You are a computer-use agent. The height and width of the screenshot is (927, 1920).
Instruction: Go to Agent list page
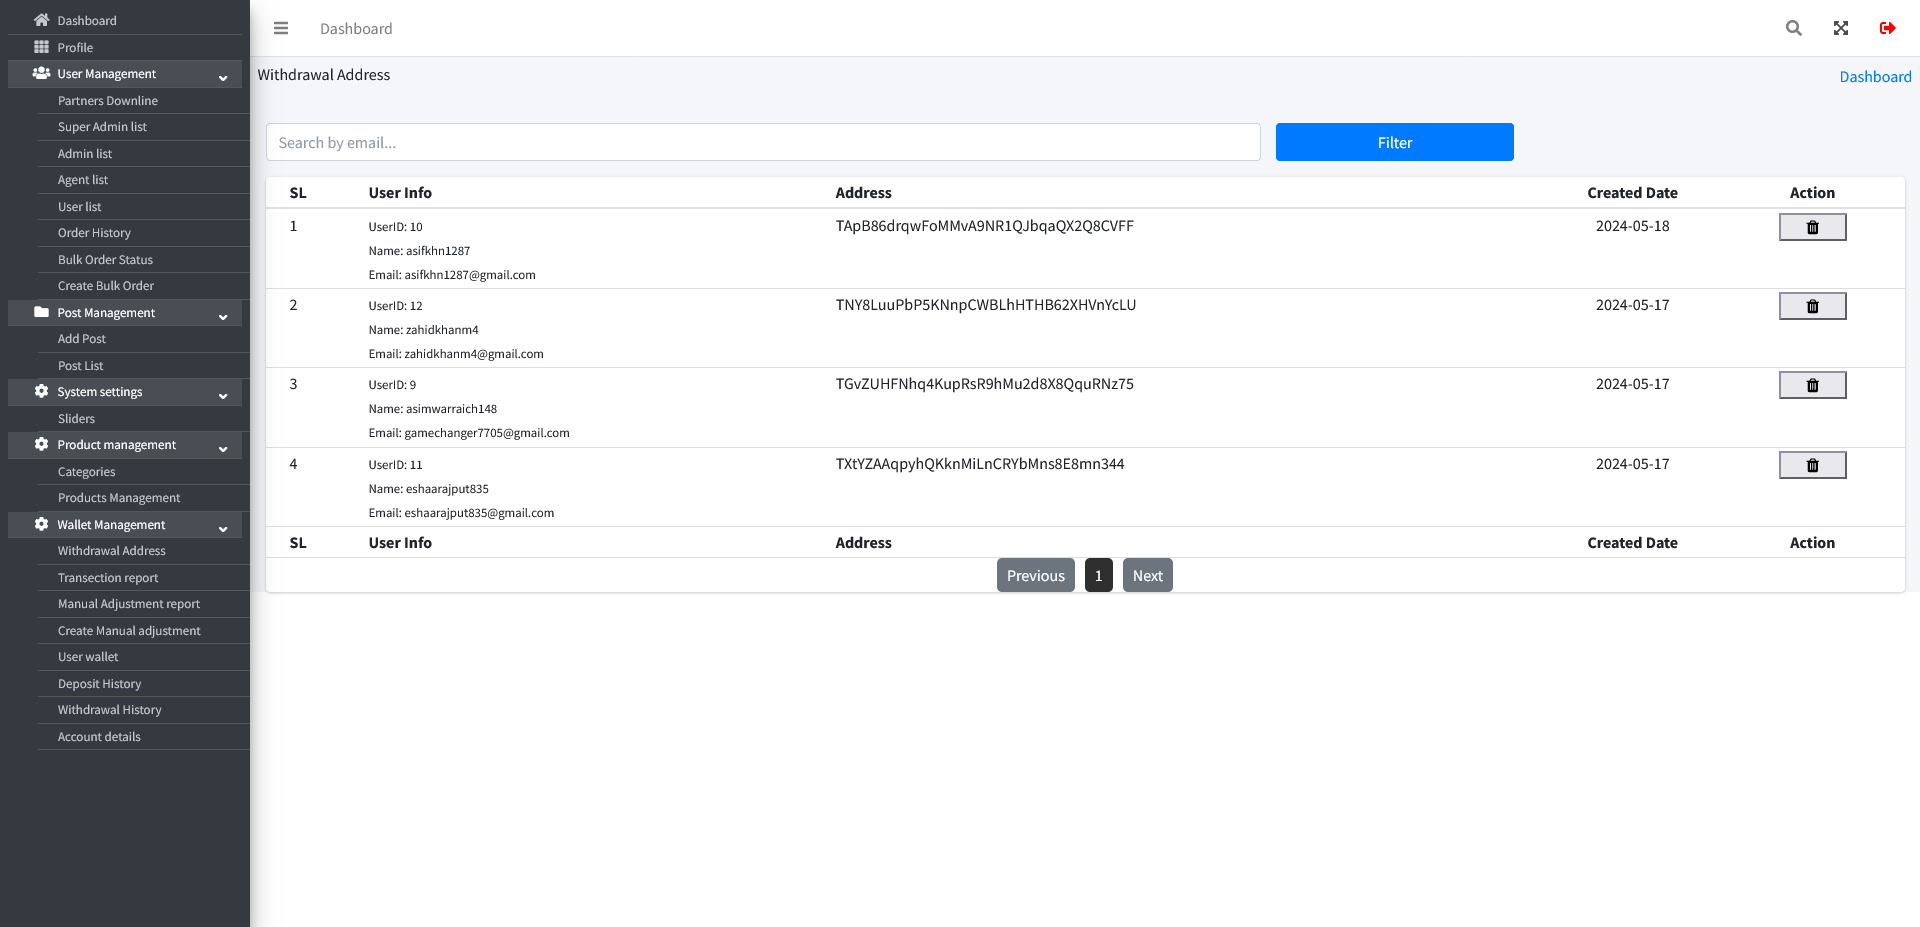tap(83, 180)
